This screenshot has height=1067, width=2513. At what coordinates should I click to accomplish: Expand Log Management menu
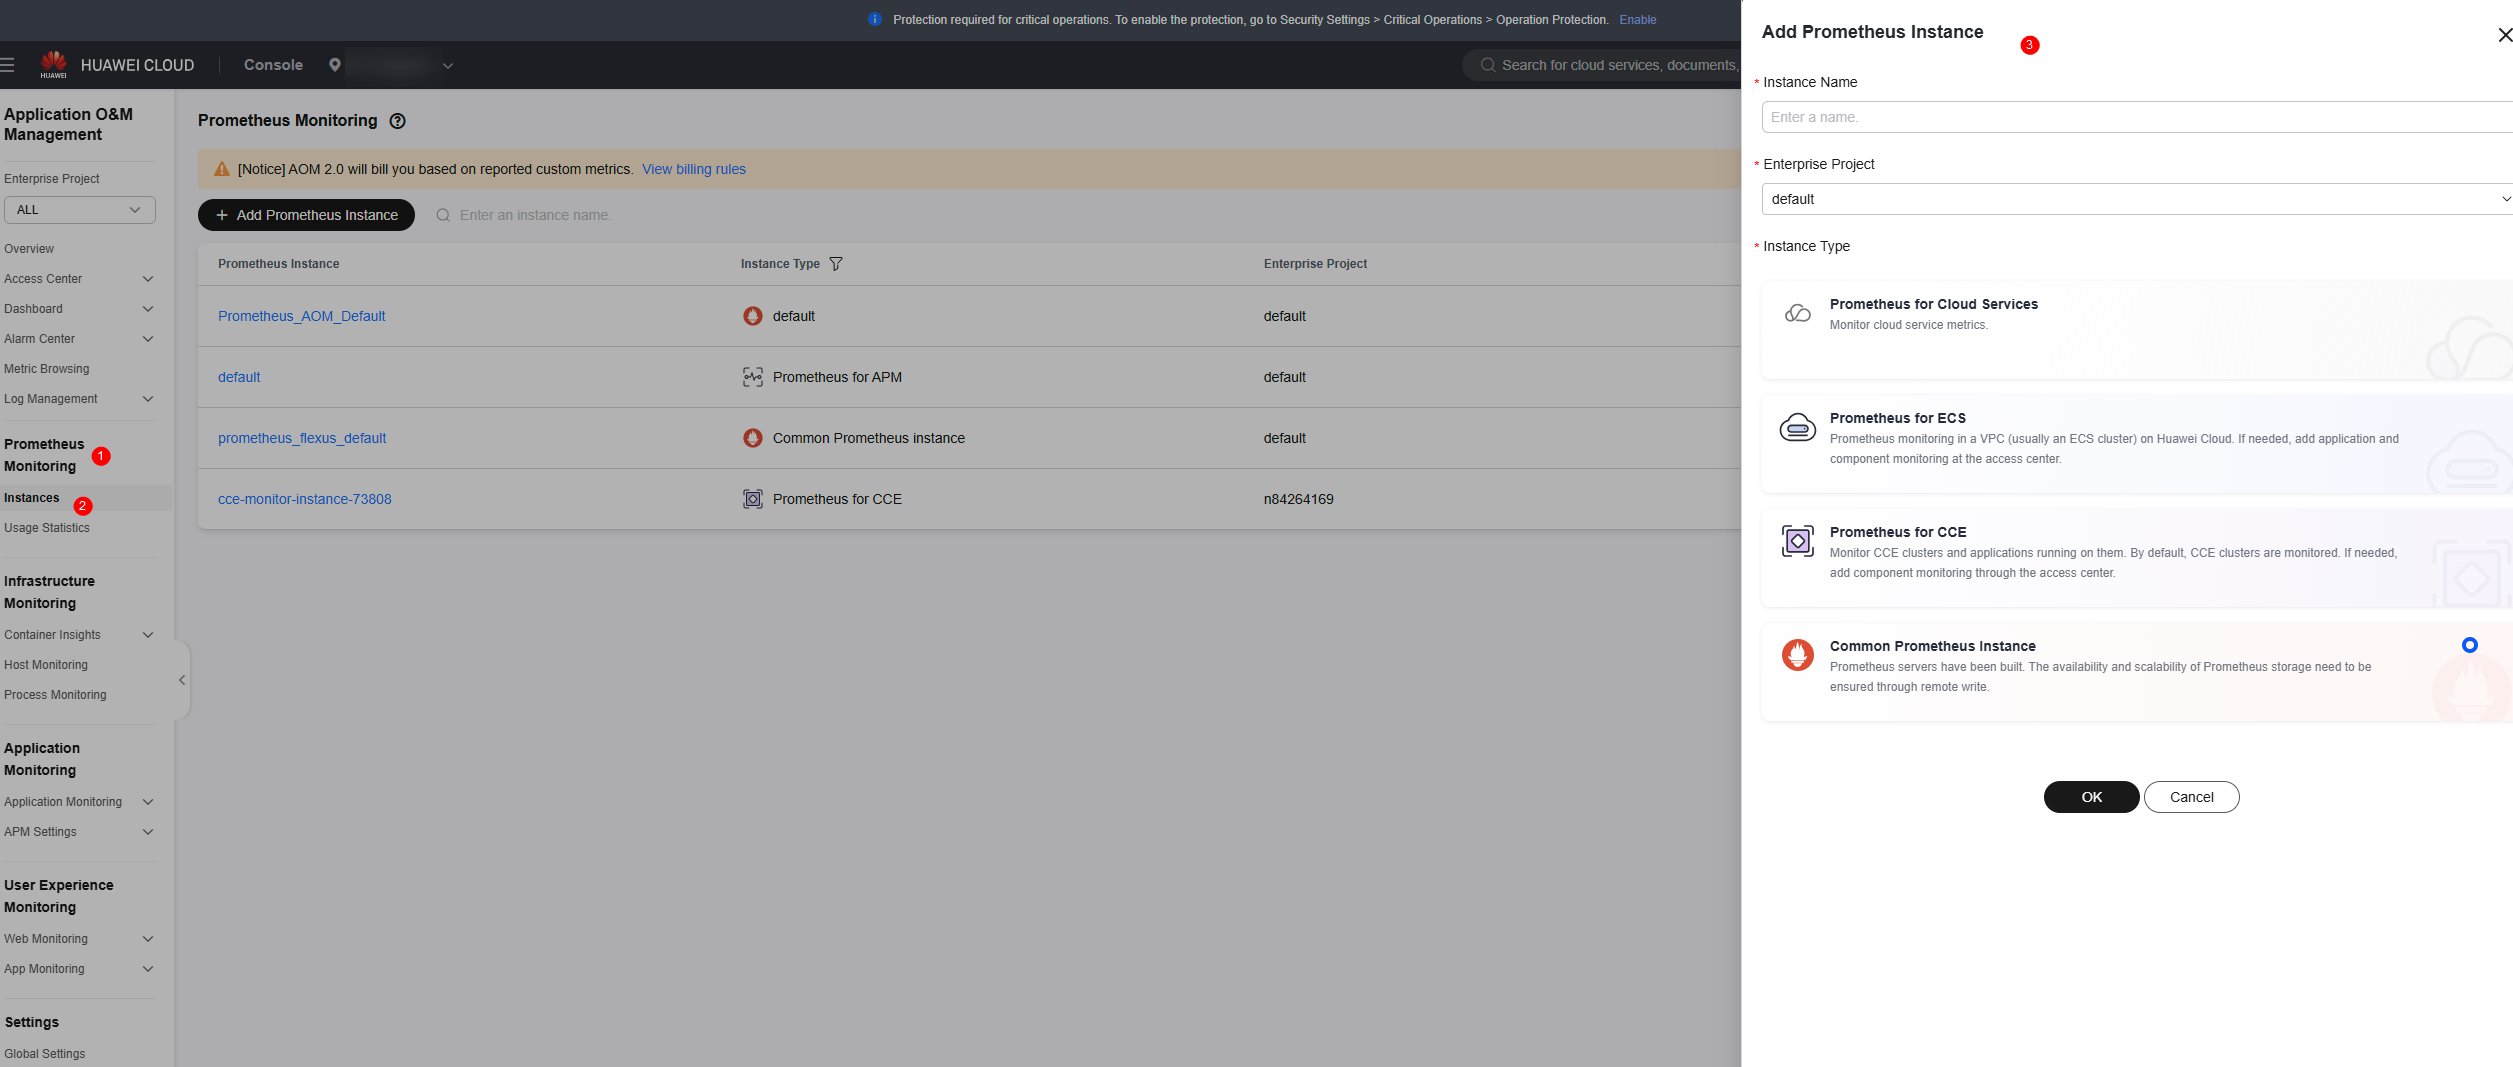coord(148,399)
